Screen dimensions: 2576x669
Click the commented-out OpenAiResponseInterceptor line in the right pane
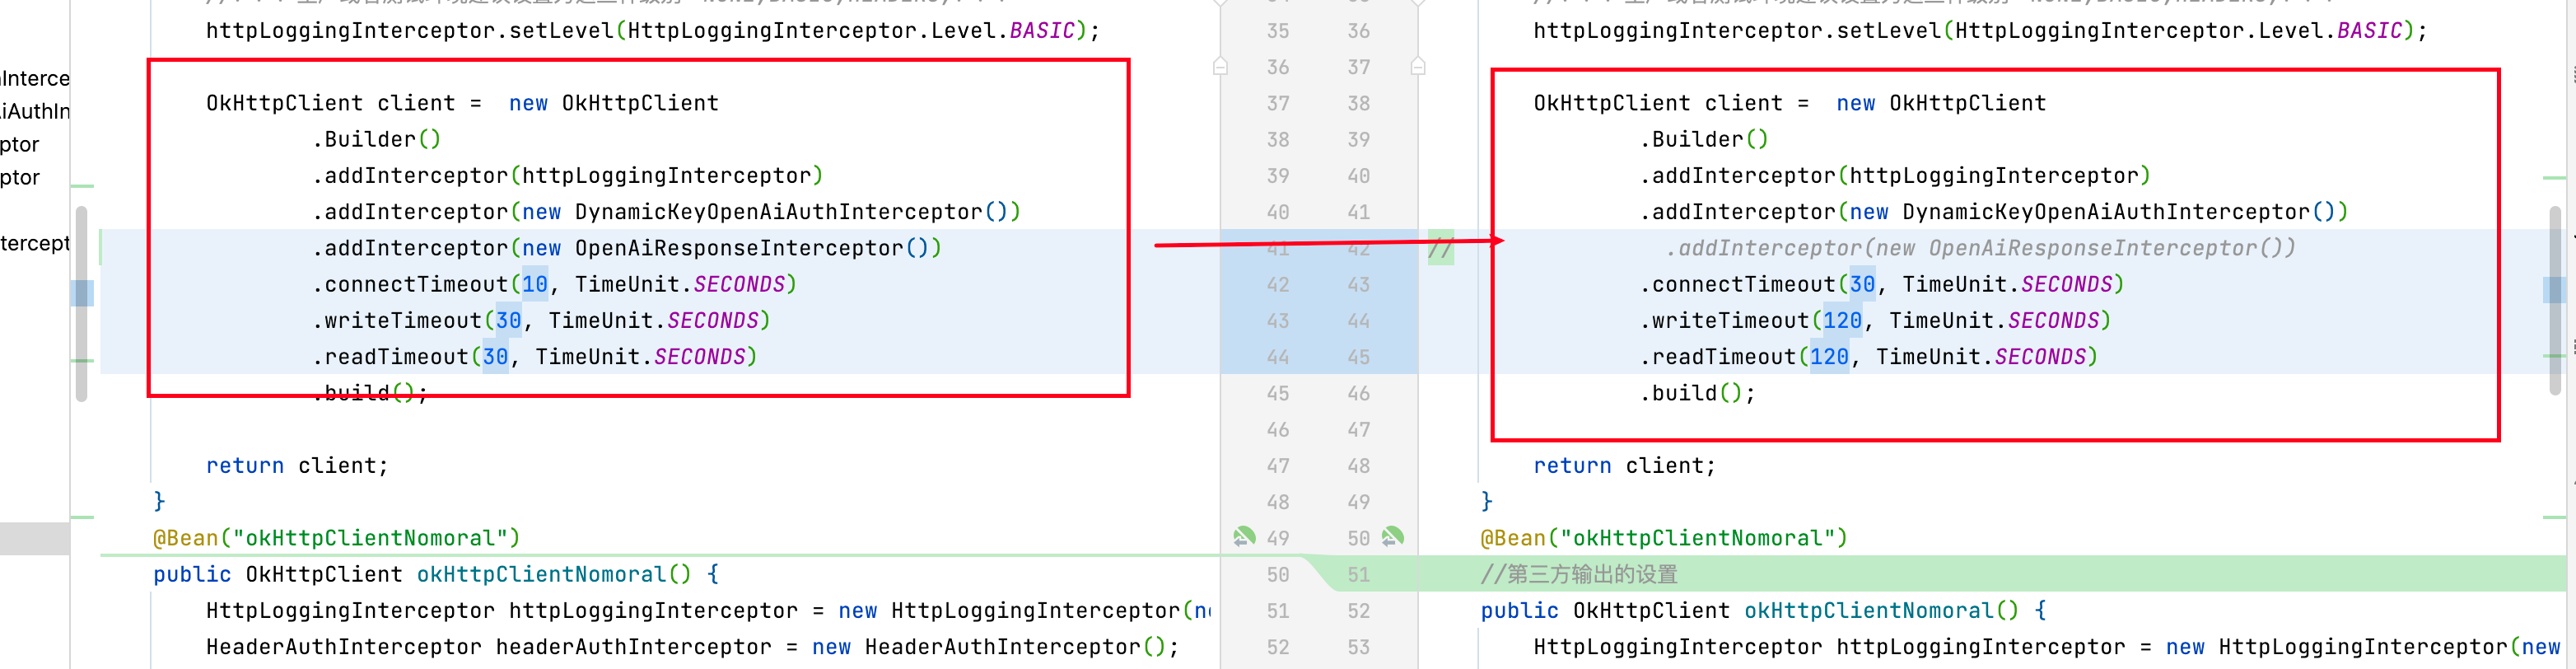pyautogui.click(x=1980, y=248)
